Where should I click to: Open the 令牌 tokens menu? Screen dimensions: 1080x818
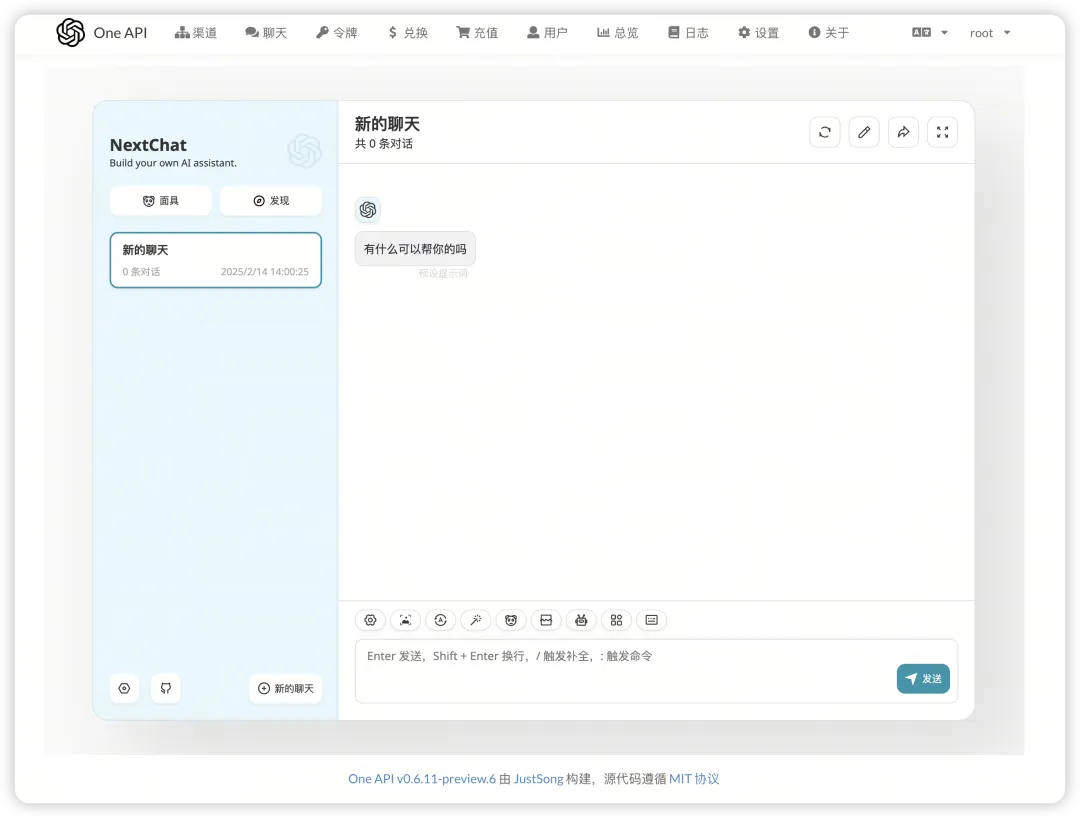point(336,32)
